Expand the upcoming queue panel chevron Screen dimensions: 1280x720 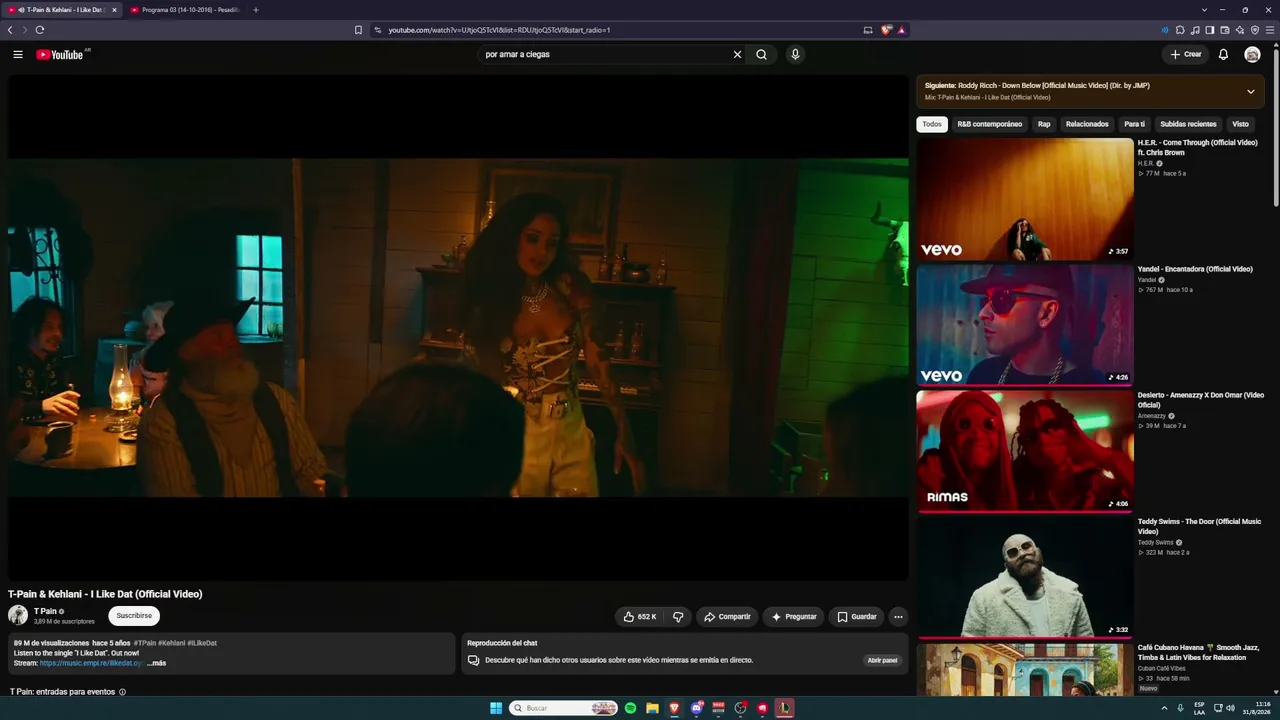tap(1250, 91)
